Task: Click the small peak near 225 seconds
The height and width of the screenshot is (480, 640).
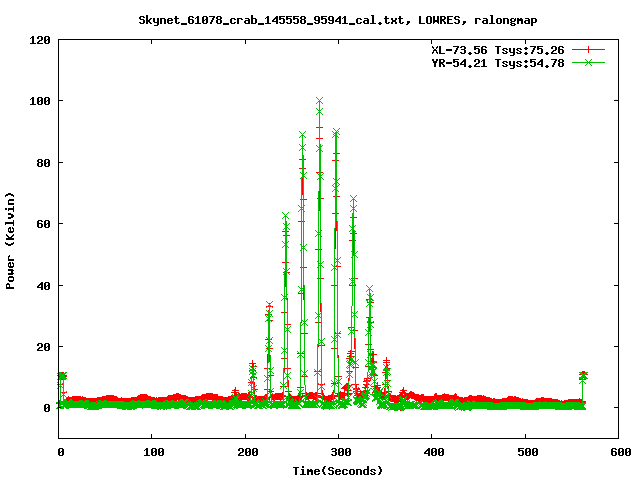Action: pyautogui.click(x=269, y=306)
